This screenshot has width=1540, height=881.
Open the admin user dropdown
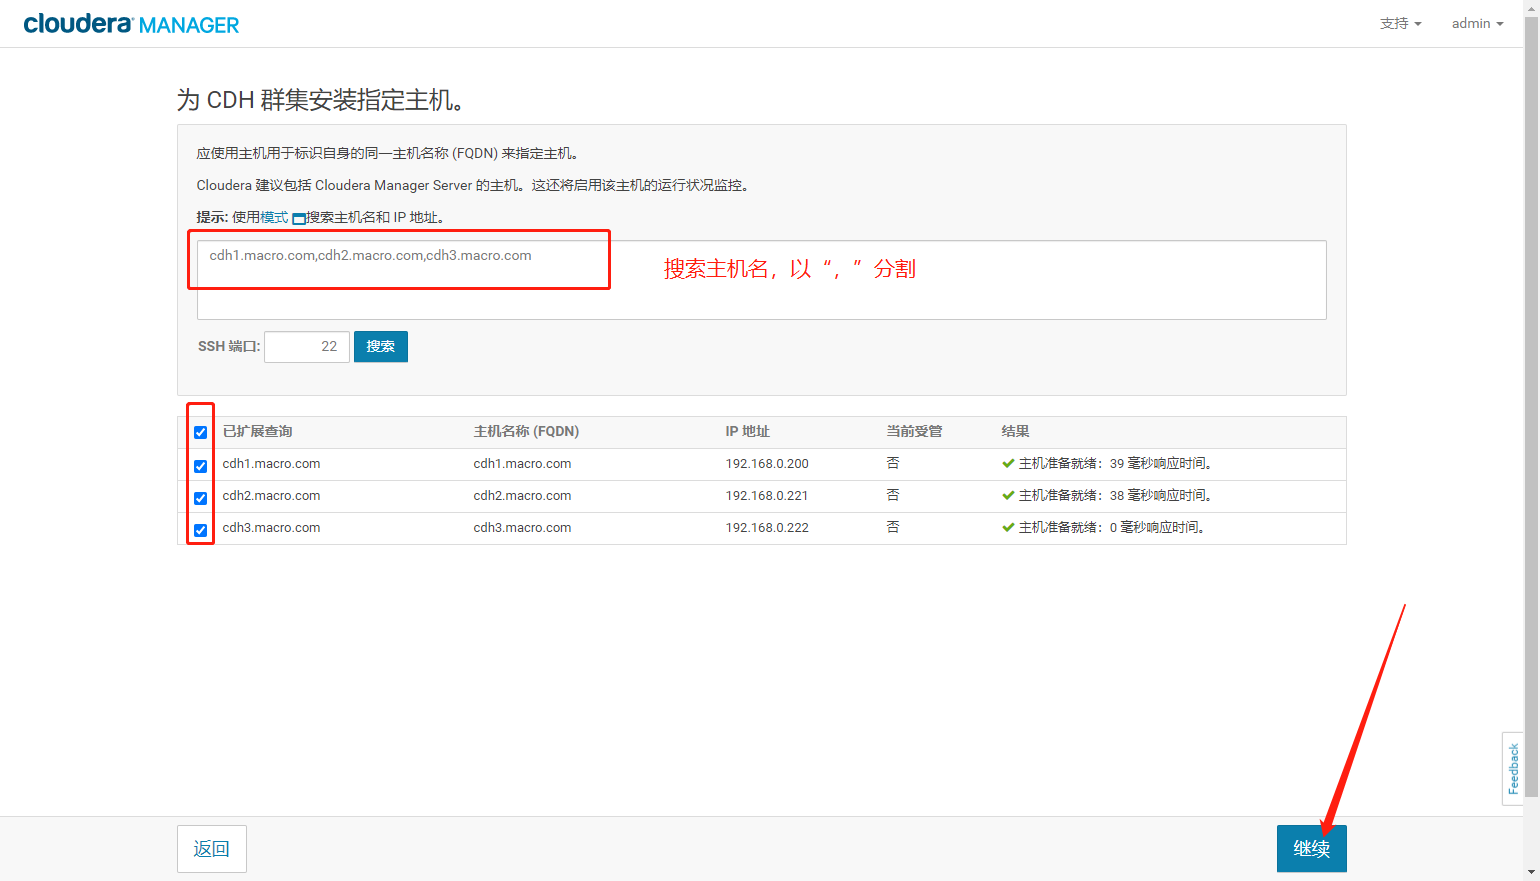(x=1477, y=23)
